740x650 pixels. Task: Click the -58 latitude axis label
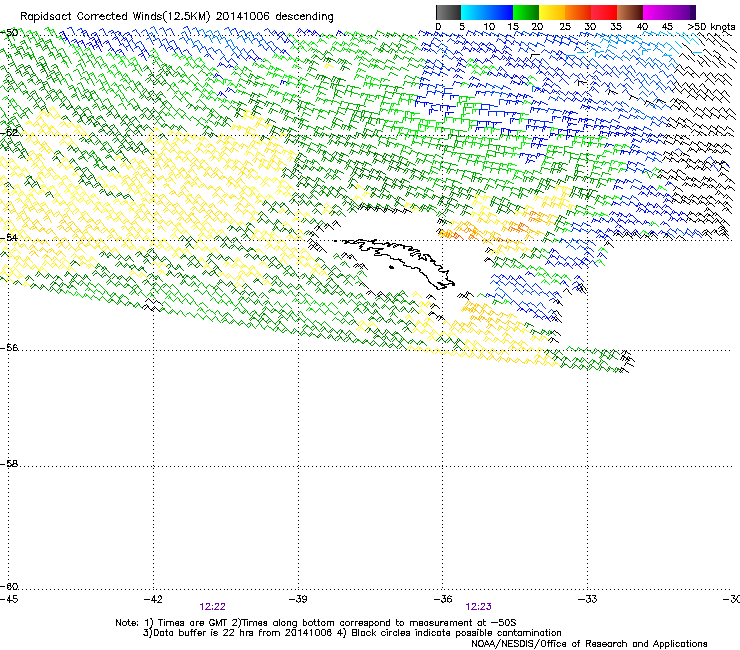click(9, 464)
